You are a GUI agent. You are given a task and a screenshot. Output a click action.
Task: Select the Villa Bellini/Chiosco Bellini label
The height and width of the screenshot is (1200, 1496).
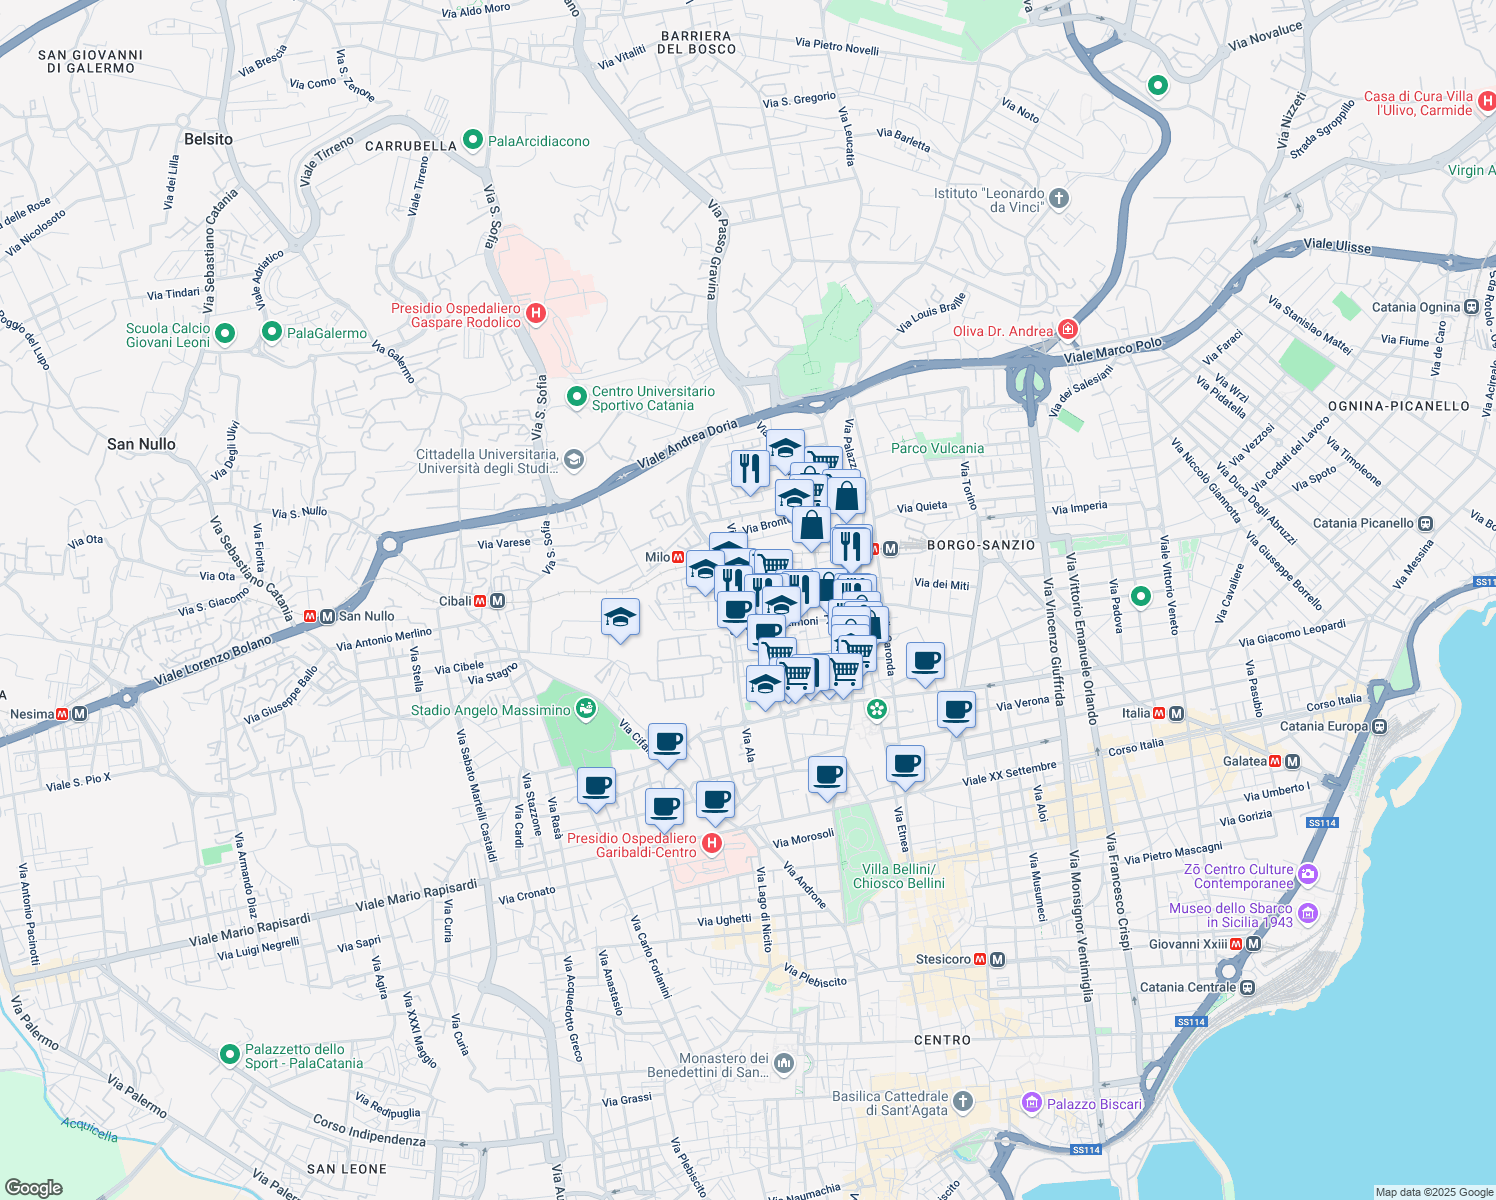tap(898, 876)
